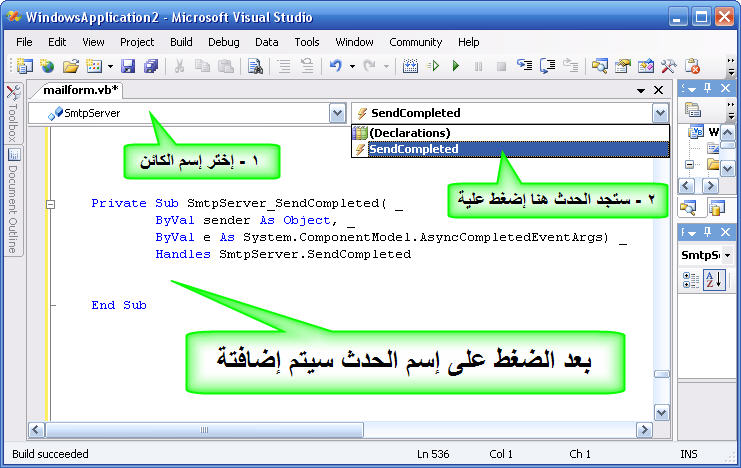The image size is (741, 468).
Task: Click the Undo arrow icon
Action: coord(336,66)
